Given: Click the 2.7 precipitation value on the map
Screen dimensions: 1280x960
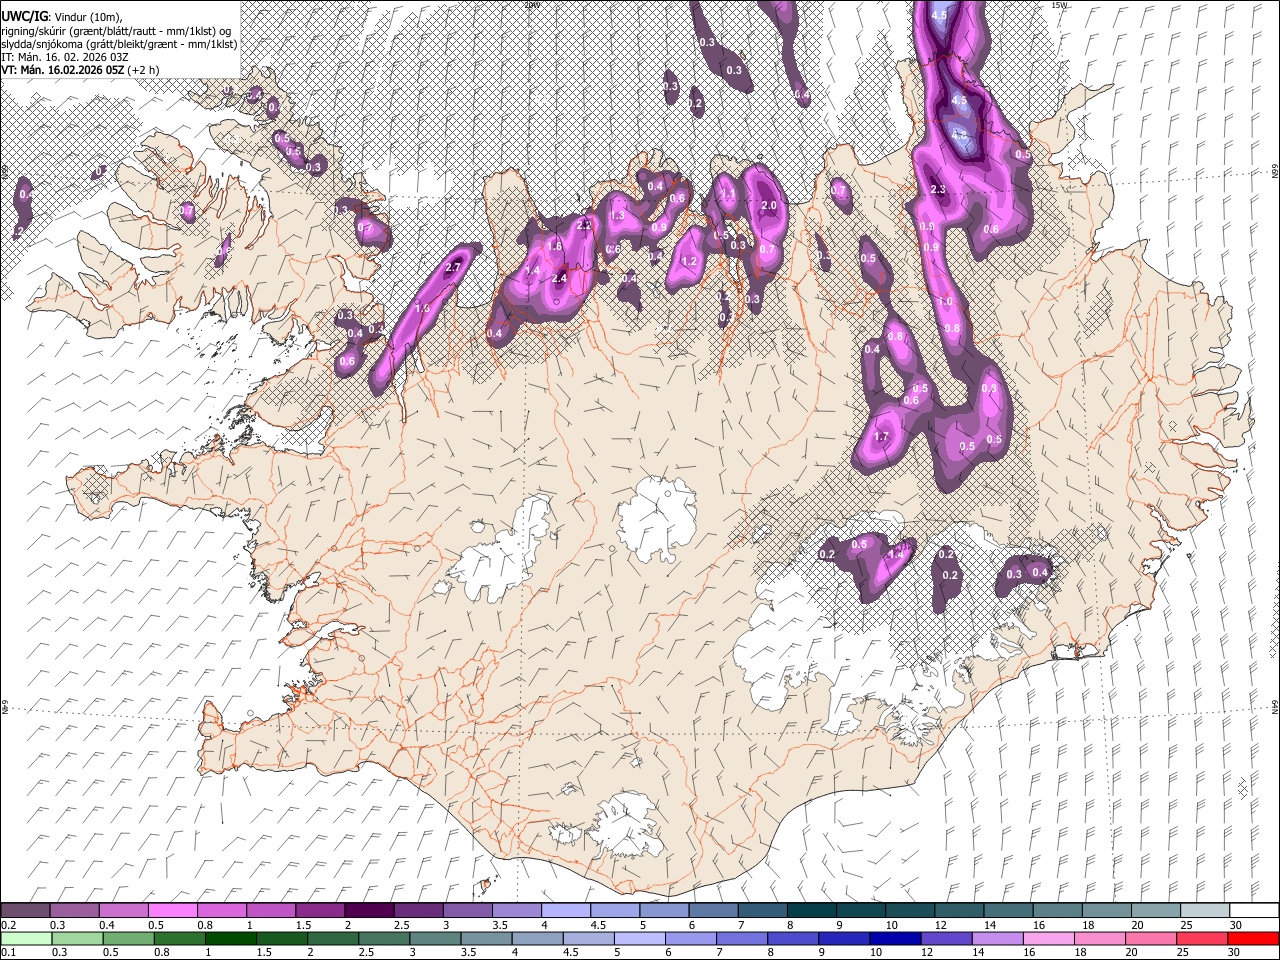Looking at the screenshot, I should click(x=452, y=267).
